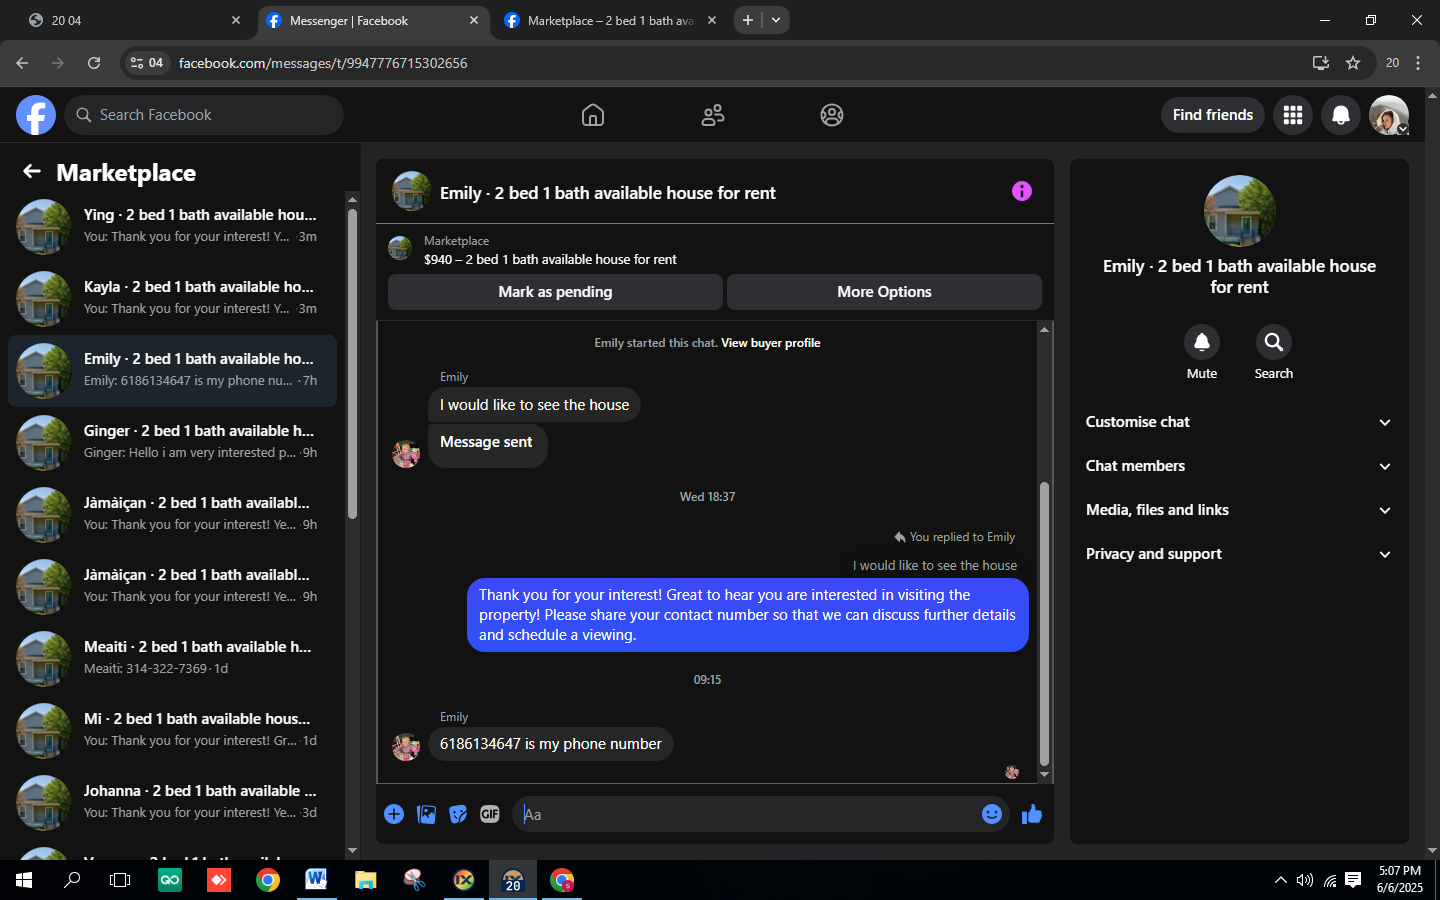Open the View buyer profile link

pyautogui.click(x=771, y=343)
